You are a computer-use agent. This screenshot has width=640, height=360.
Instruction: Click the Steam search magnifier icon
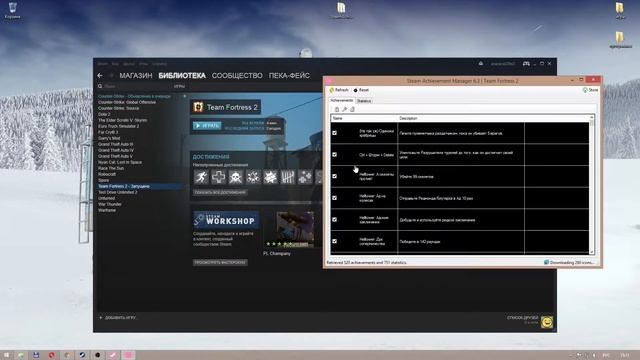[100, 87]
